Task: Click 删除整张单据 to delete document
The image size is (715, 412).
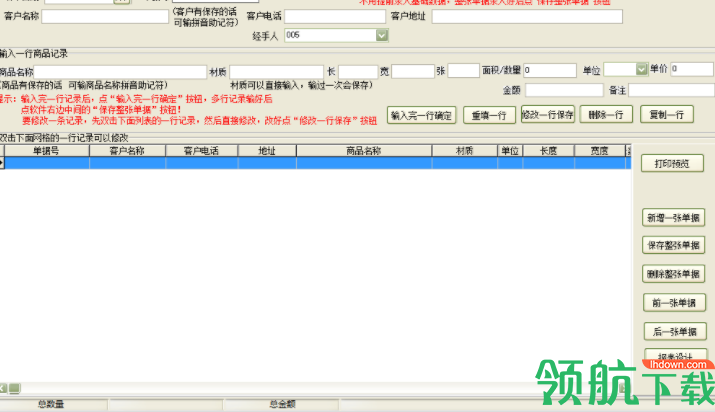Action: [674, 274]
